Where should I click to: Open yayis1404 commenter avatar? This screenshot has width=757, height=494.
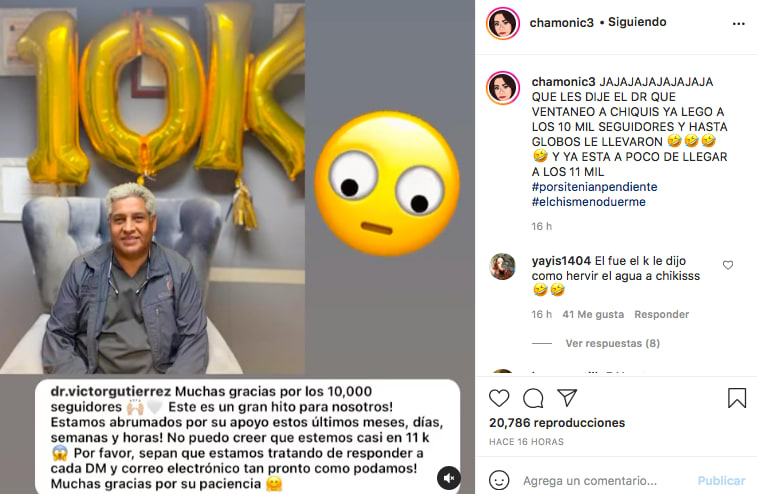(x=502, y=267)
